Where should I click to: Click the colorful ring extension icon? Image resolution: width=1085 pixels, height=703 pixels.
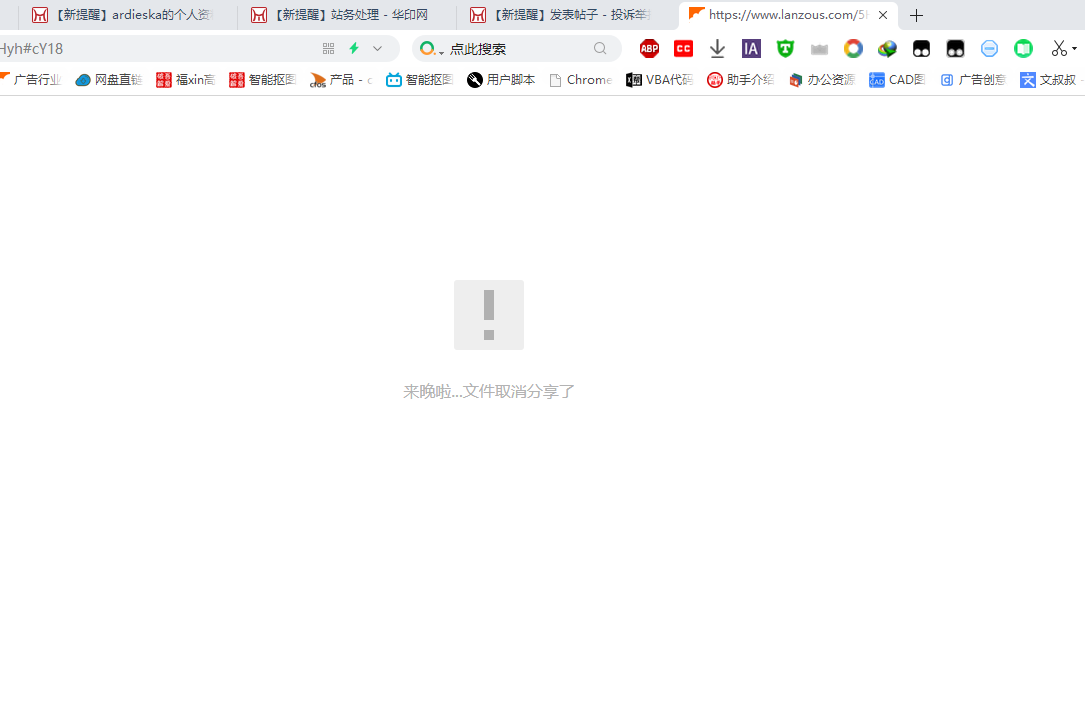[853, 48]
